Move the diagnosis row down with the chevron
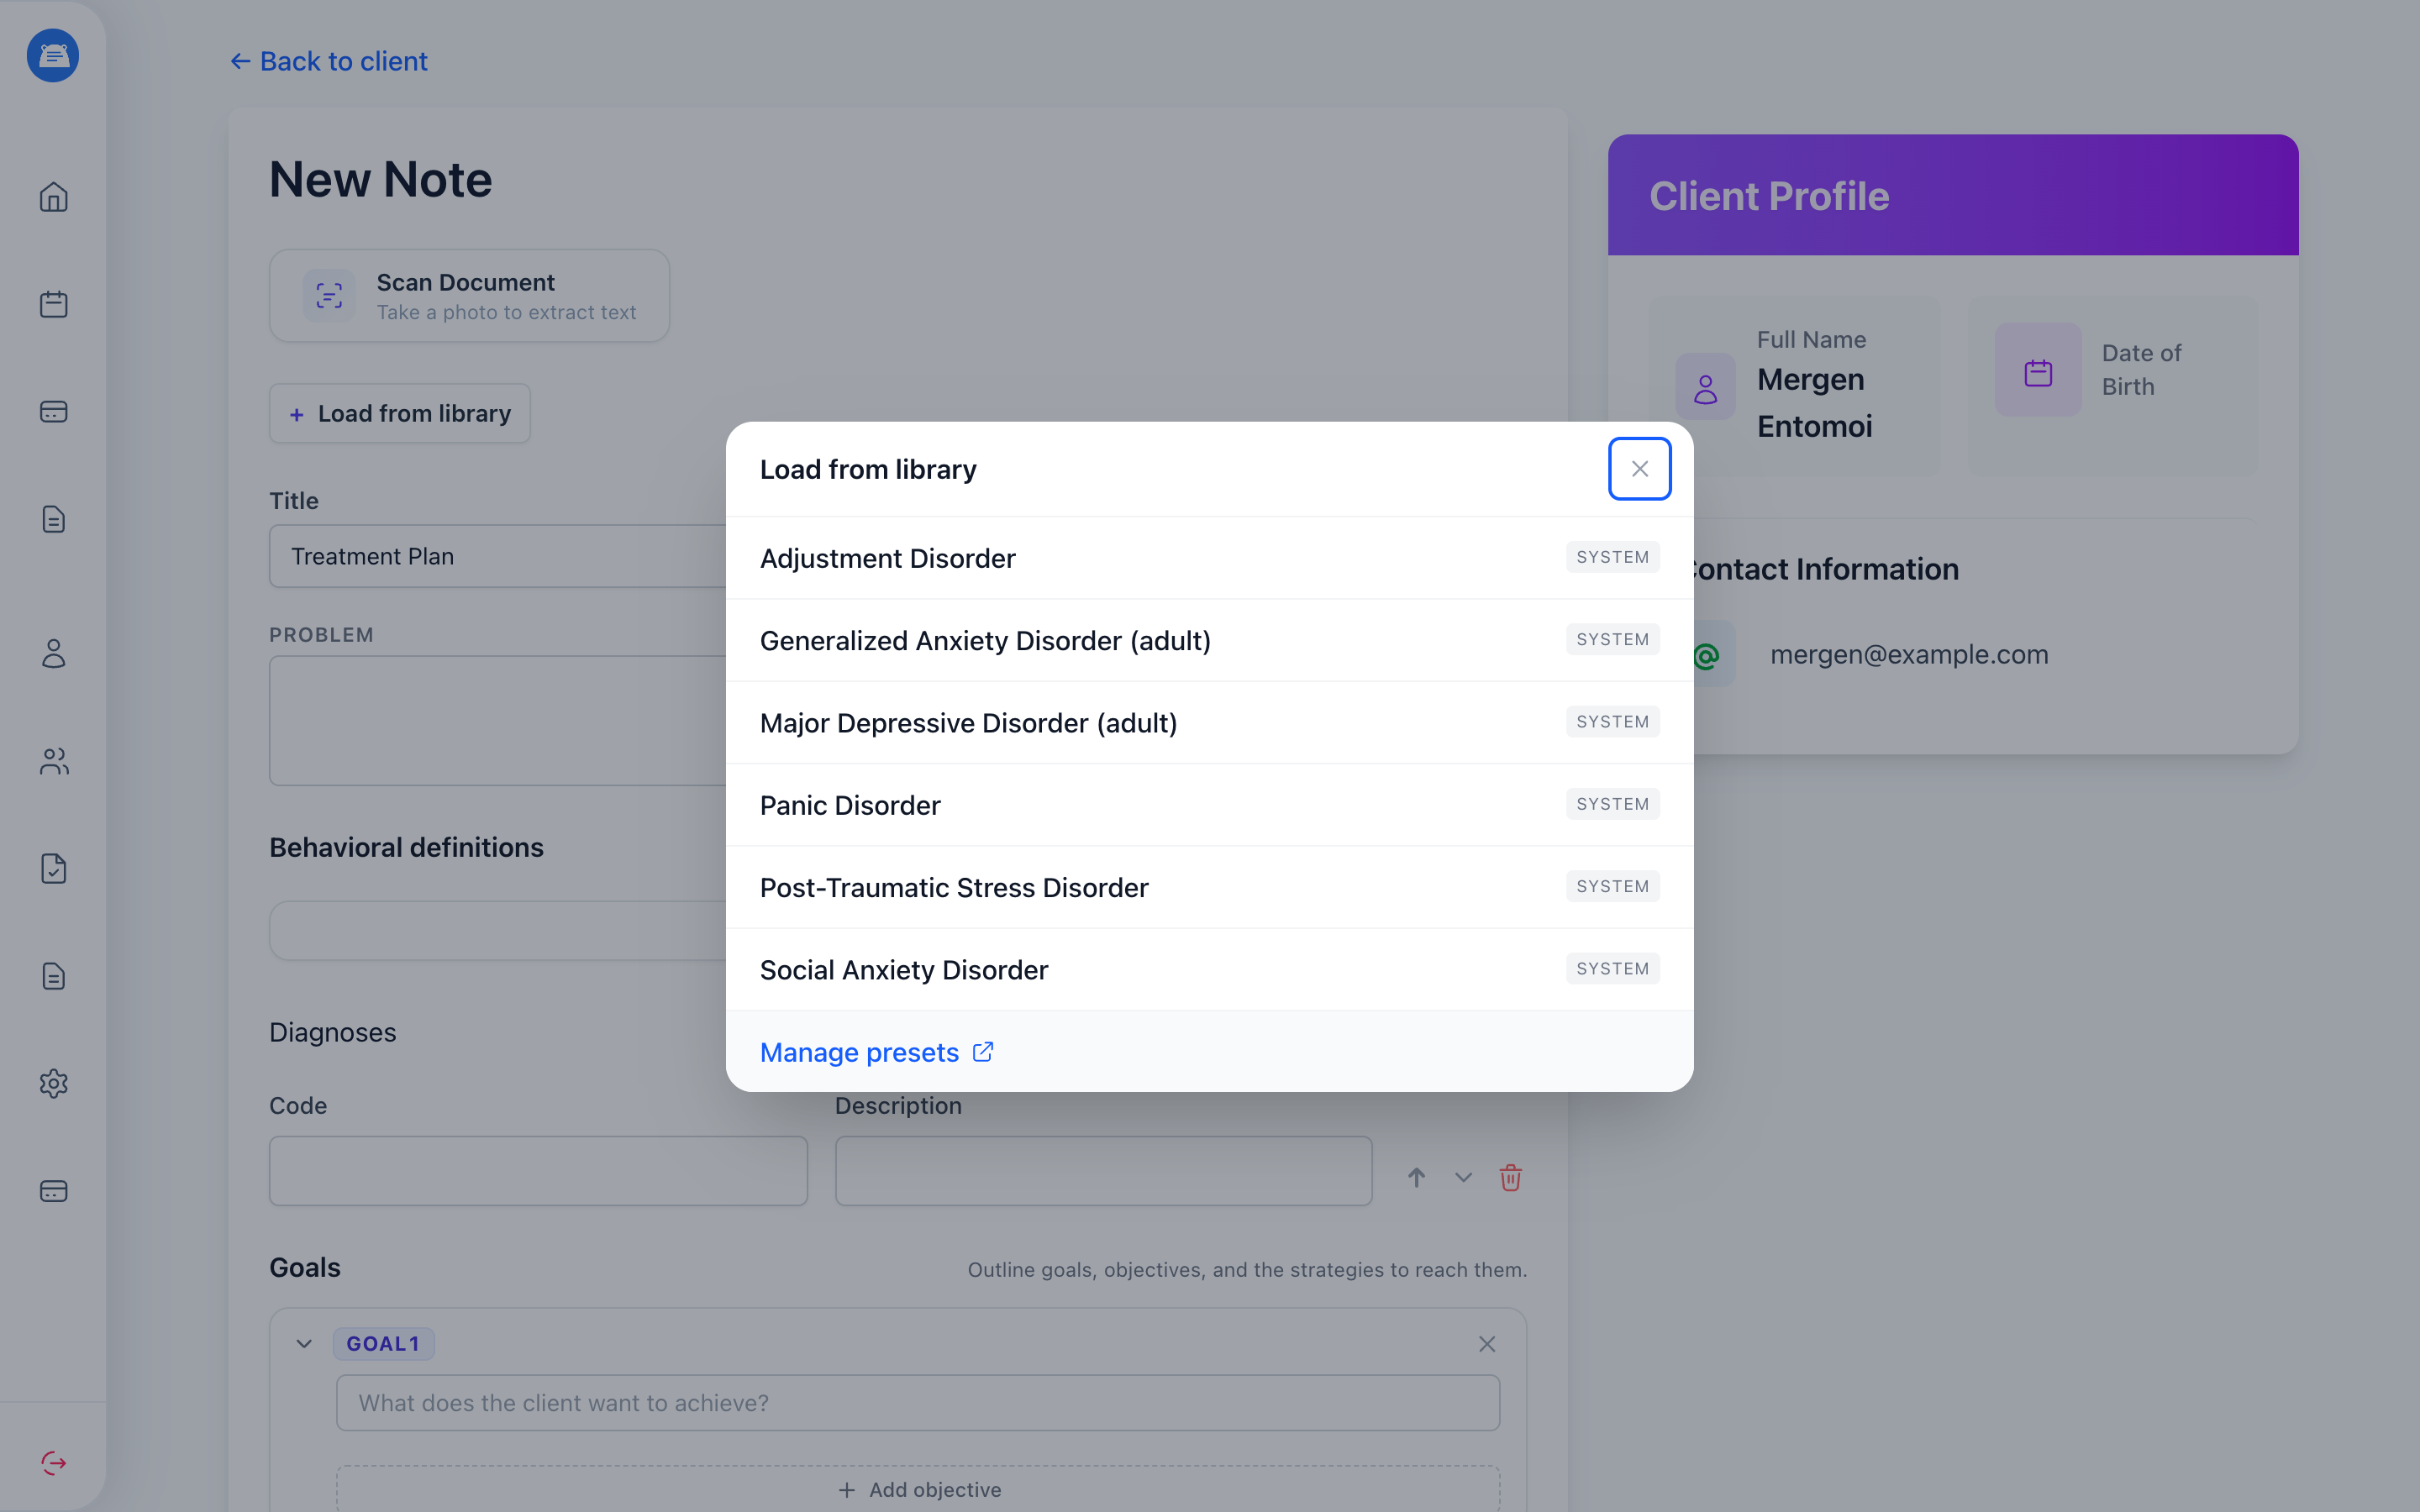The height and width of the screenshot is (1512, 2420). (1463, 1177)
